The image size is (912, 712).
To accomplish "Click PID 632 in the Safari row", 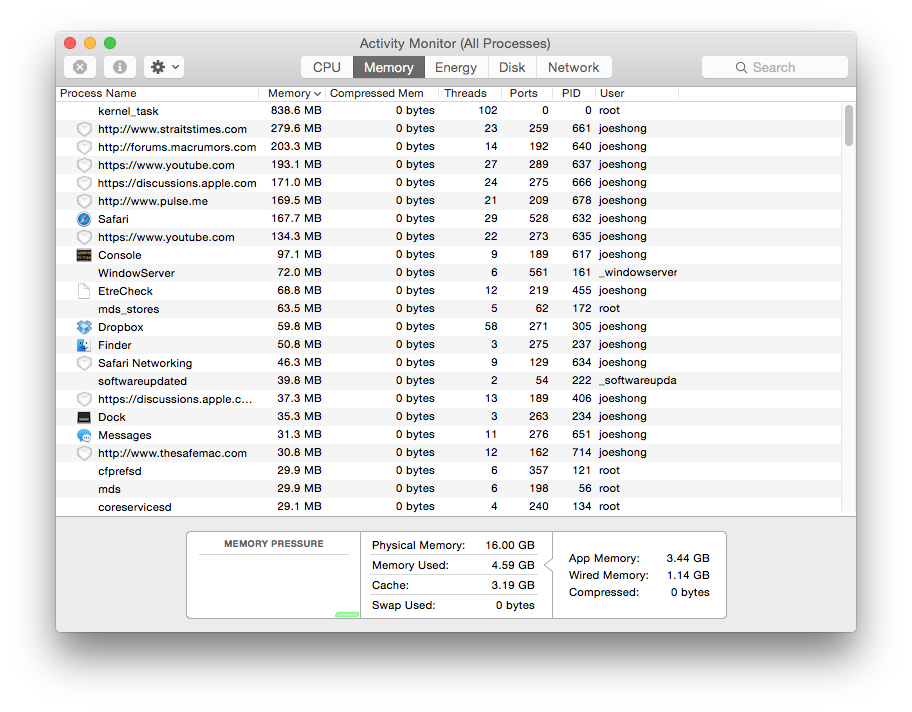I will (581, 218).
